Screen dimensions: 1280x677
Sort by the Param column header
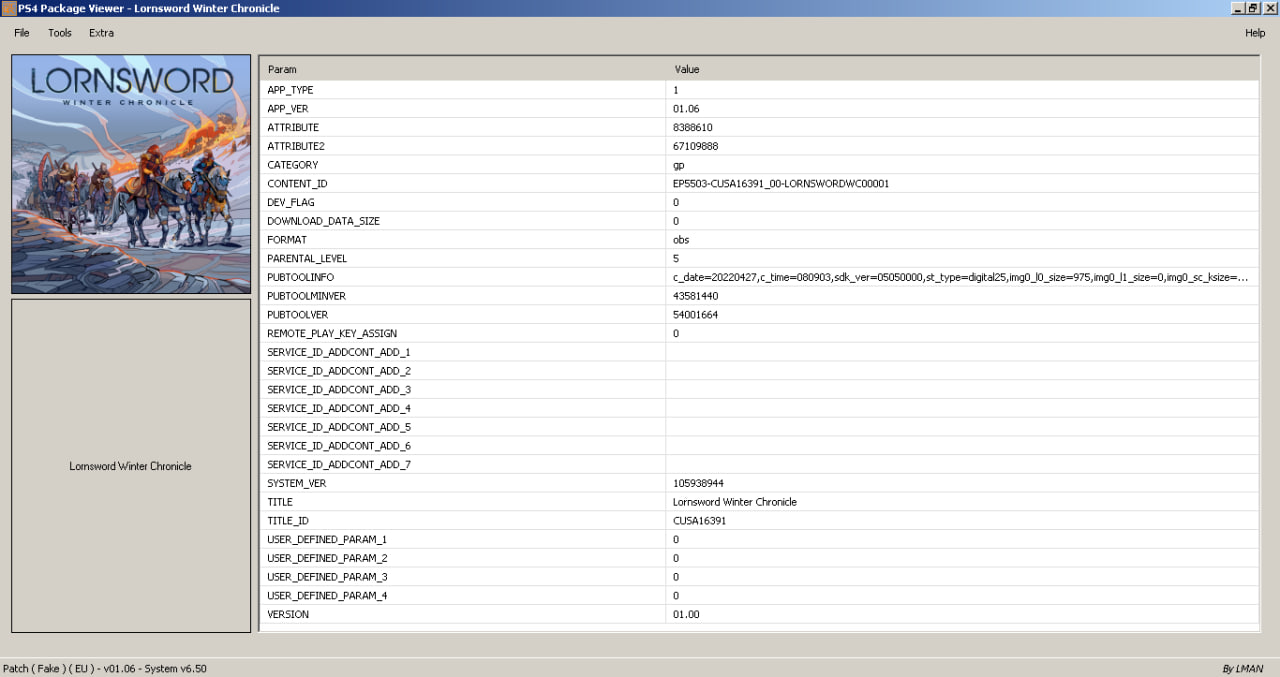[x=463, y=69]
